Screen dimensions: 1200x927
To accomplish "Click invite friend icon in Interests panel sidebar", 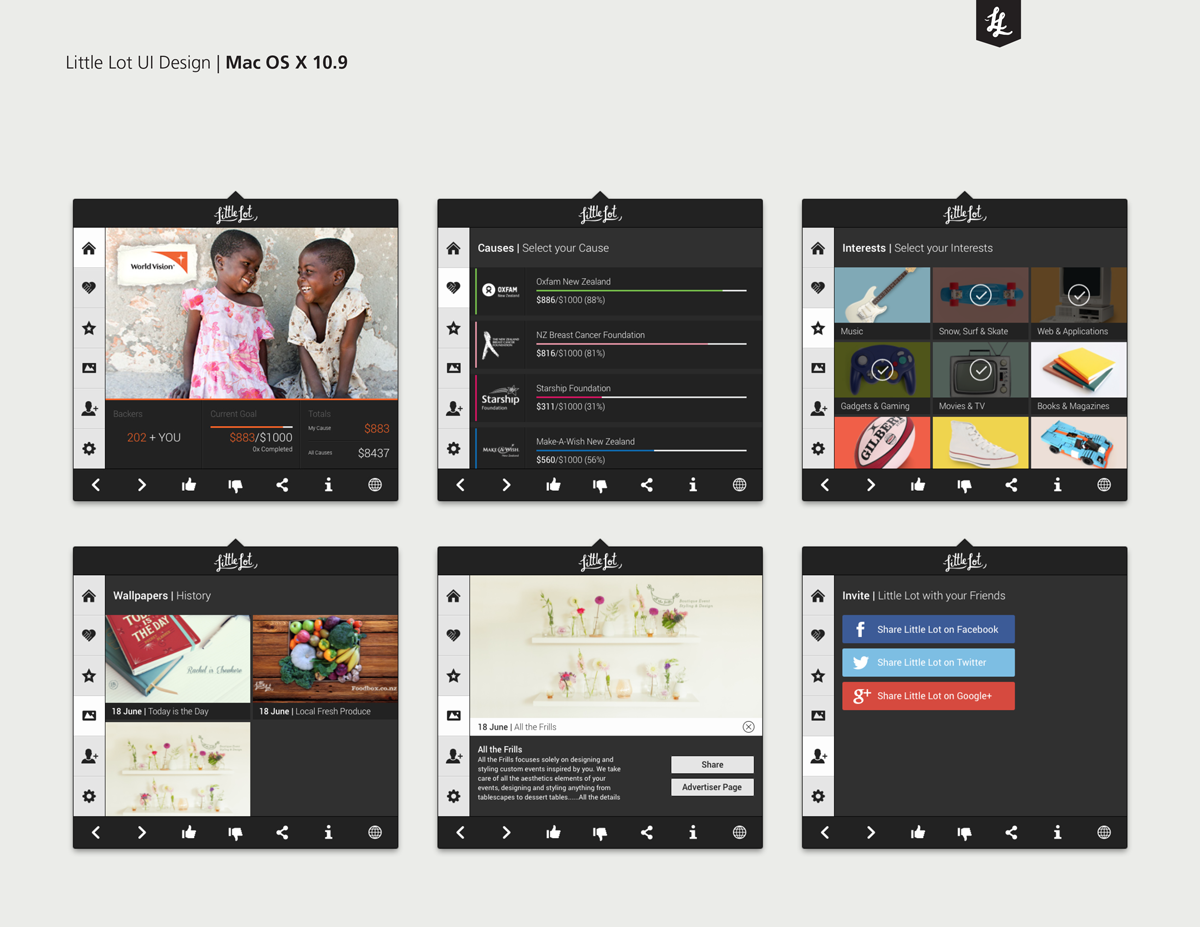I will click(x=818, y=408).
